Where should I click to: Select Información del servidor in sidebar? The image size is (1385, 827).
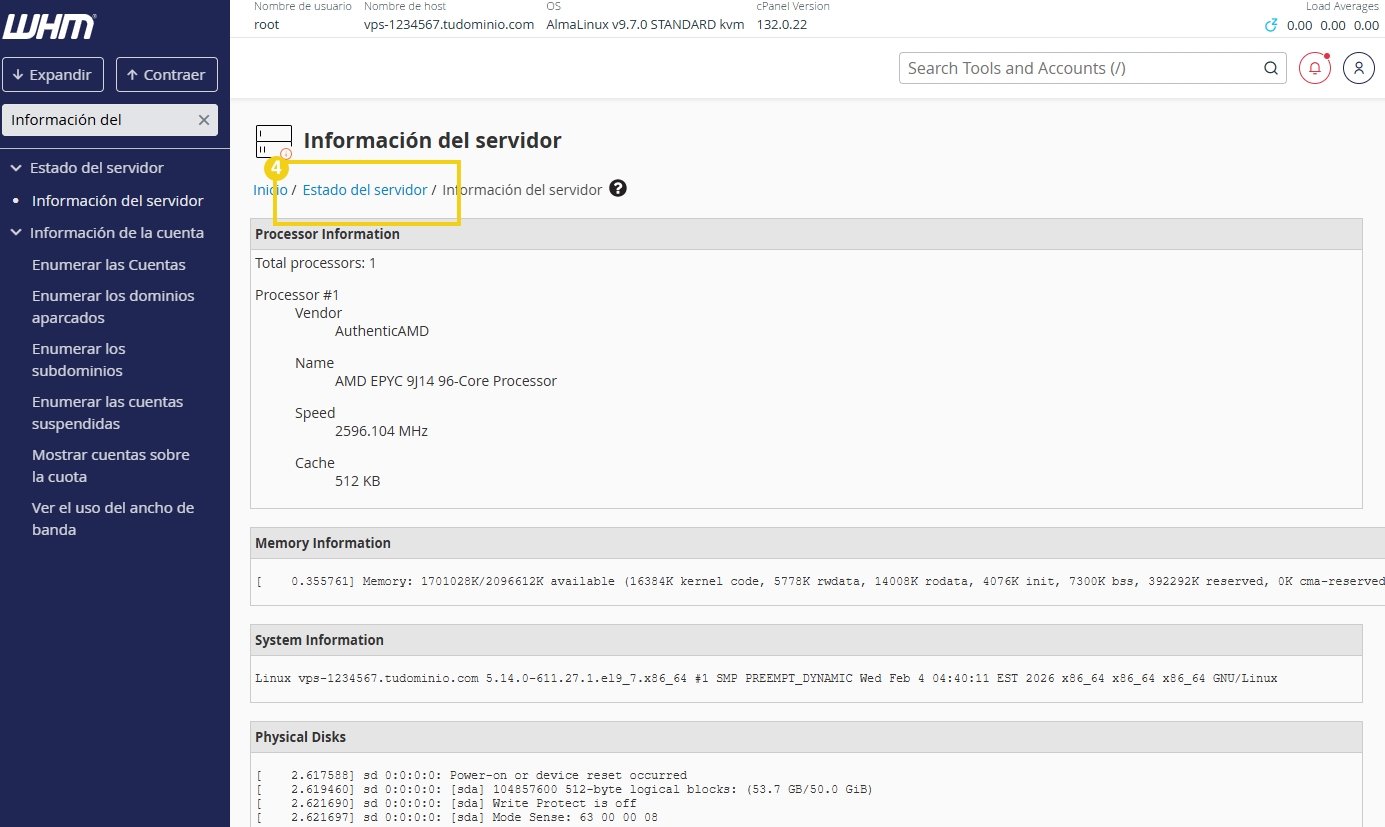tap(117, 201)
